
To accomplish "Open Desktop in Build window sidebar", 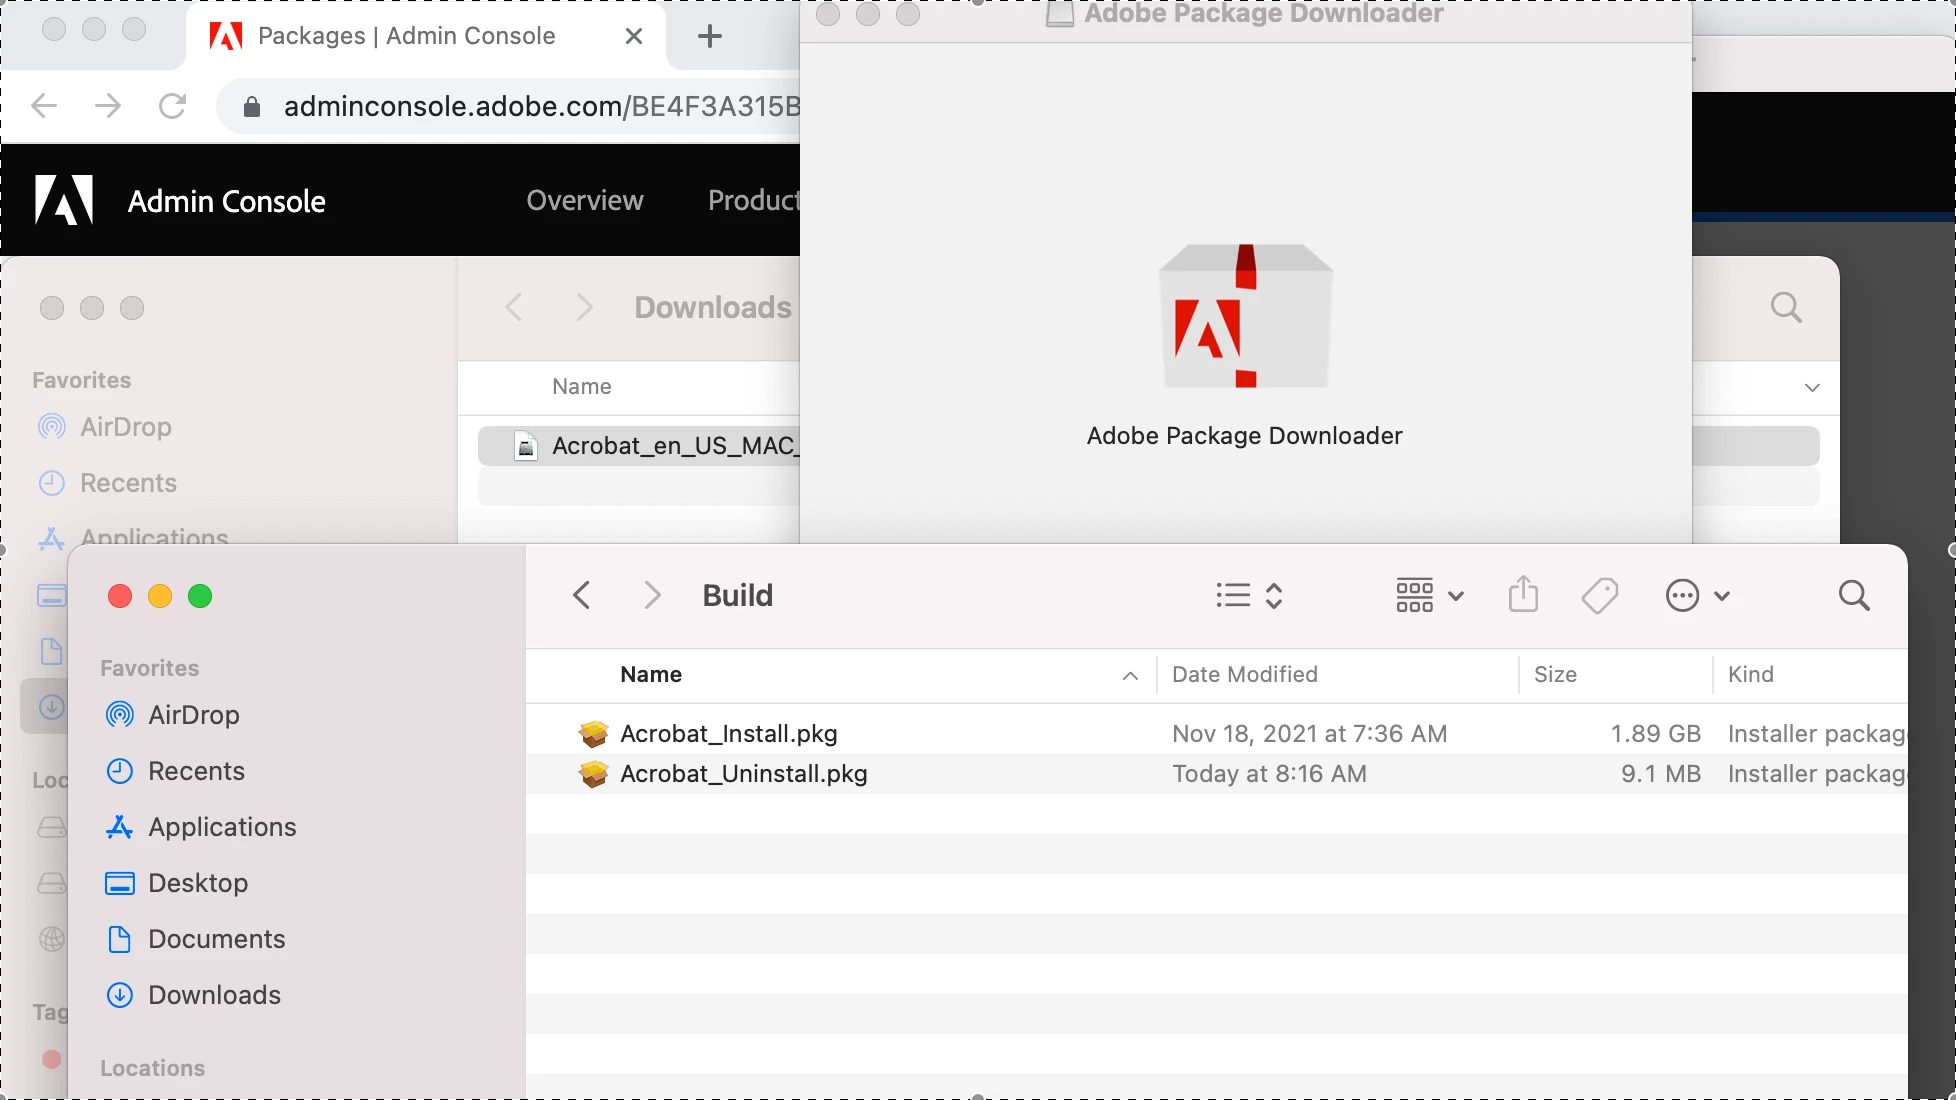I will [177, 883].
